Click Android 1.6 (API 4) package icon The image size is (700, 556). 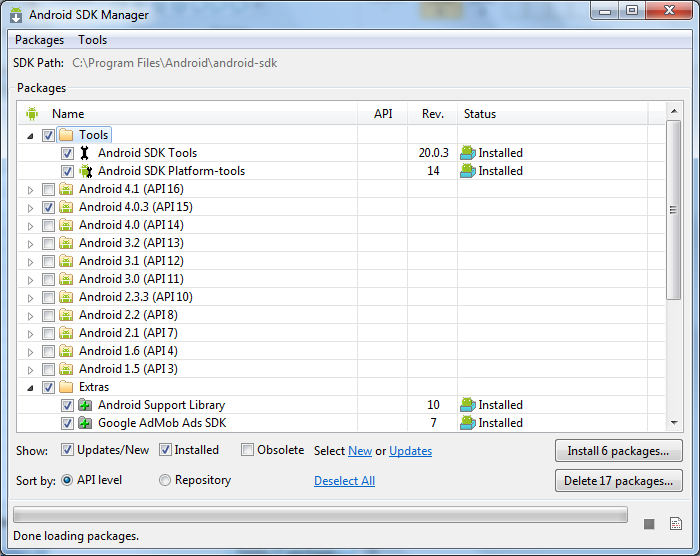tap(66, 351)
